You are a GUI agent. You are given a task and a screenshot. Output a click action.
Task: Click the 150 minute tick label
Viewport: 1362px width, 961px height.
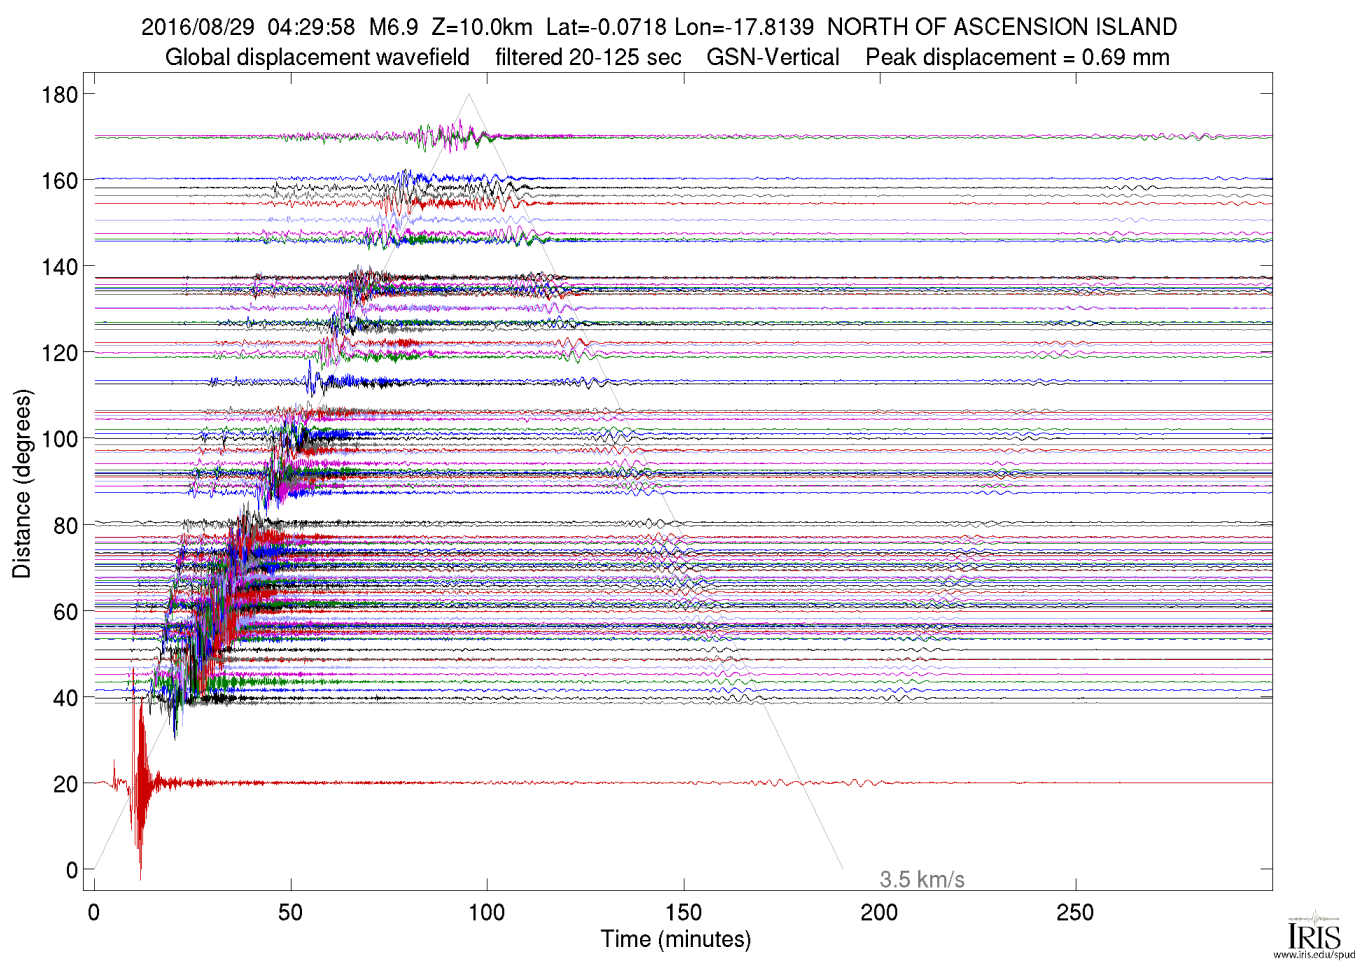pos(683,912)
